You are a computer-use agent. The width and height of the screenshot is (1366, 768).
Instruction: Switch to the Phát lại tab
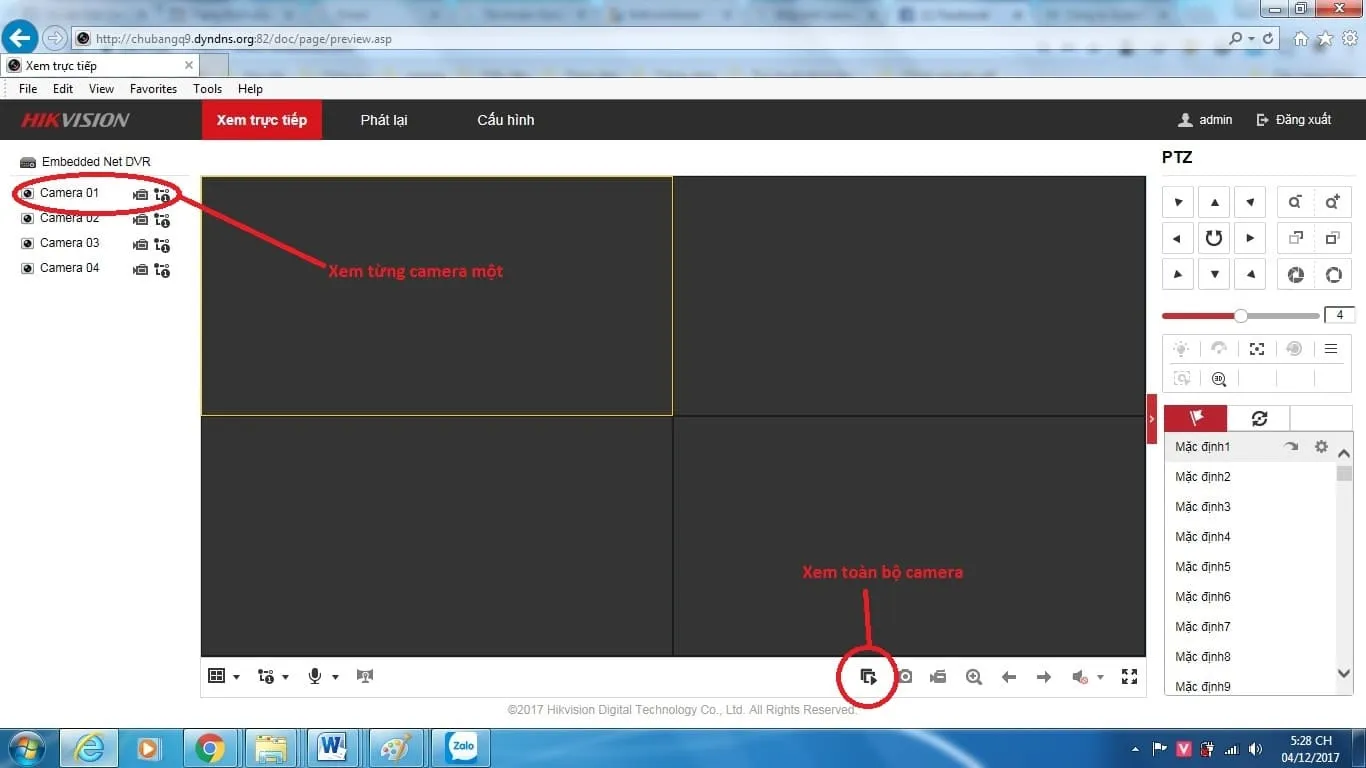[x=383, y=119]
